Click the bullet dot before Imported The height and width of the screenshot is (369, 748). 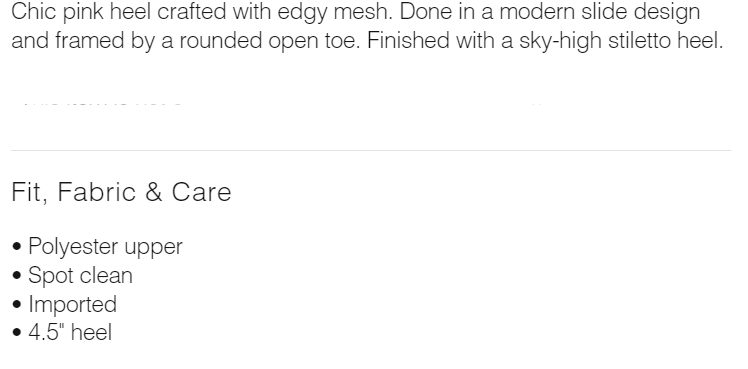[18, 304]
